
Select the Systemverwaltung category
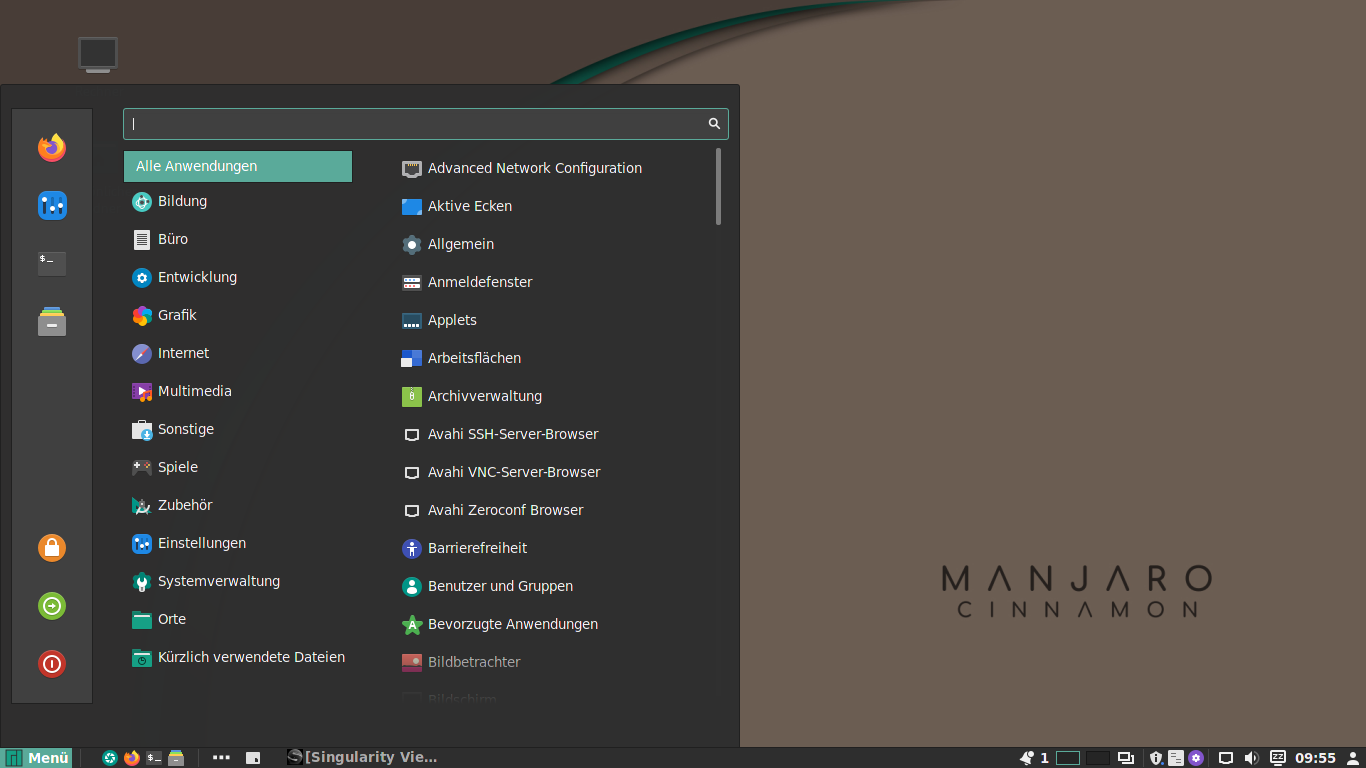pos(238,581)
